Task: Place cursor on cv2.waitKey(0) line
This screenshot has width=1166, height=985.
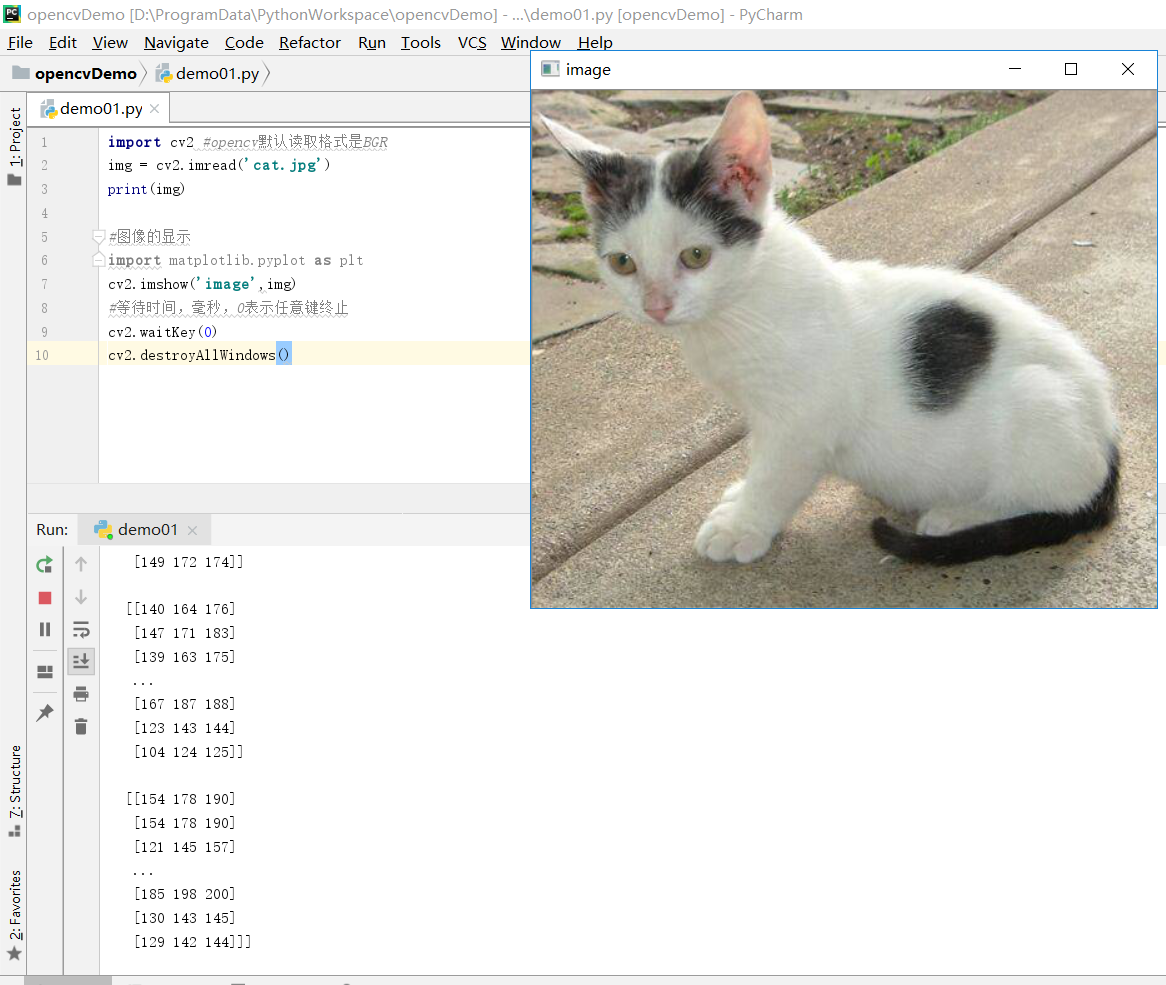Action: pyautogui.click(x=163, y=332)
